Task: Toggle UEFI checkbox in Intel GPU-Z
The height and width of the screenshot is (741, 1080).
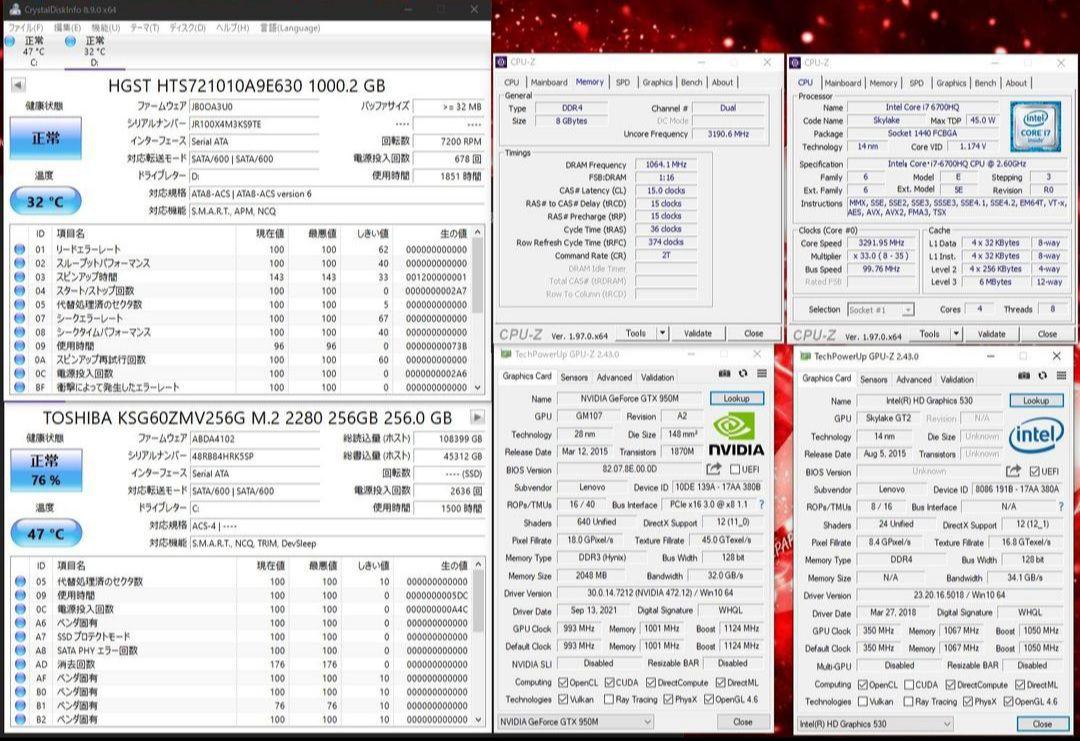Action: click(1035, 472)
